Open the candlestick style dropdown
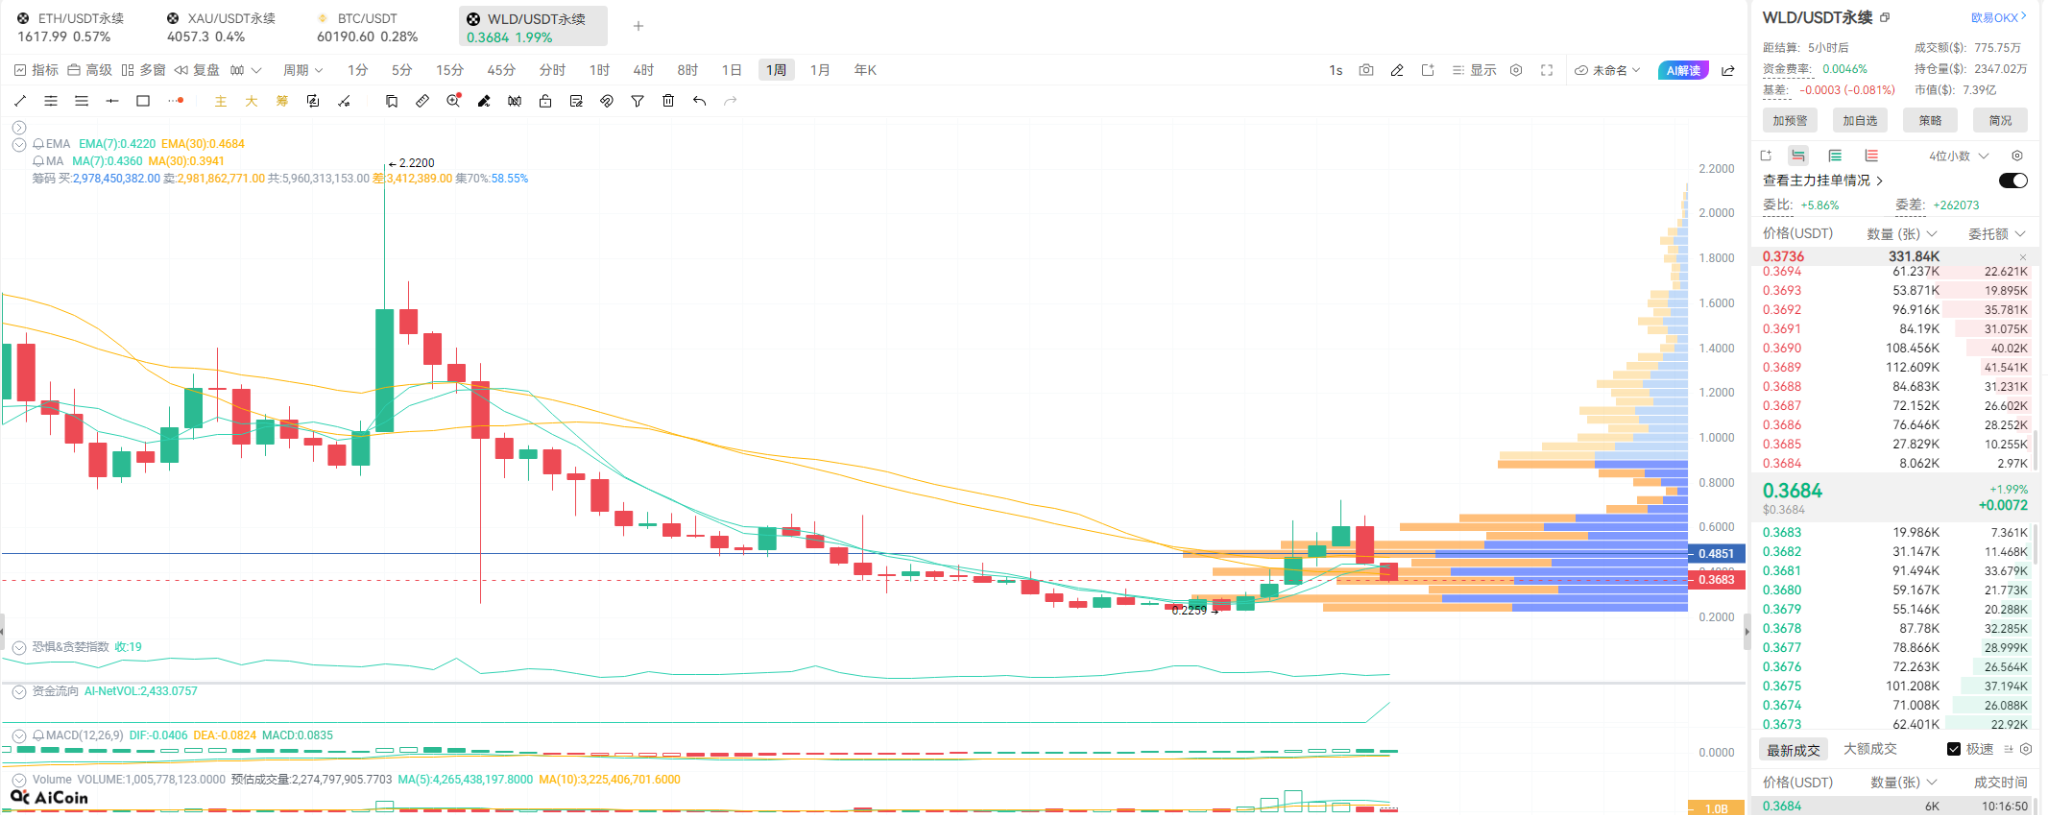 (x=245, y=70)
